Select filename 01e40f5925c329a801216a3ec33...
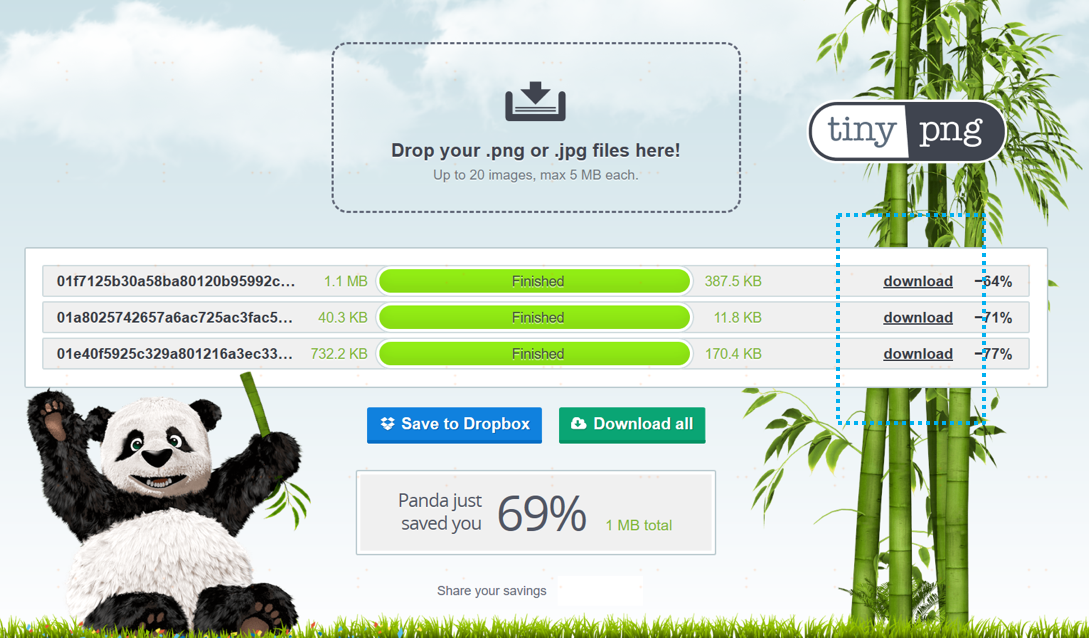This screenshot has height=638, width=1089. point(175,353)
